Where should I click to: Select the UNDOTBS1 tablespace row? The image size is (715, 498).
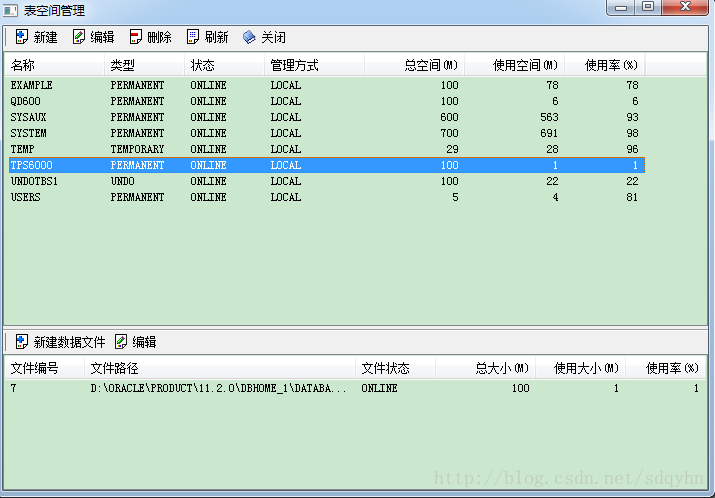[326, 181]
